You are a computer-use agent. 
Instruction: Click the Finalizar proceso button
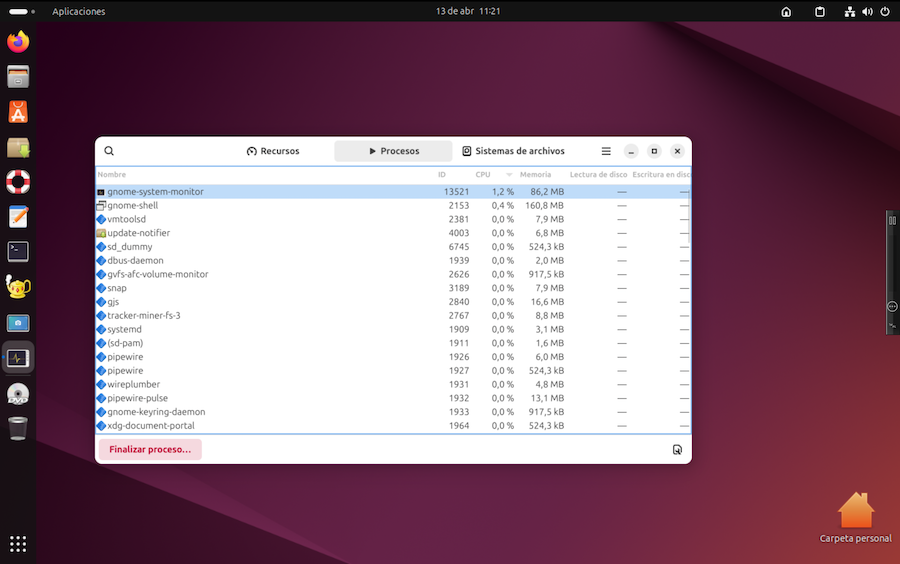(150, 450)
